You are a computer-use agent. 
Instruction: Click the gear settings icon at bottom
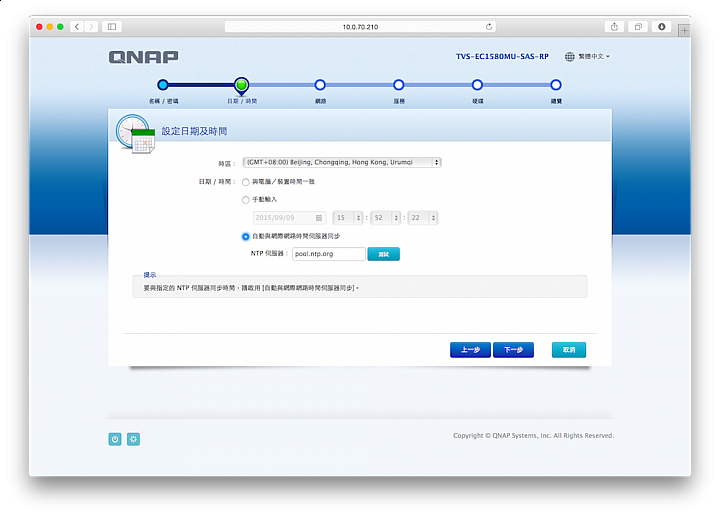[x=133, y=439]
